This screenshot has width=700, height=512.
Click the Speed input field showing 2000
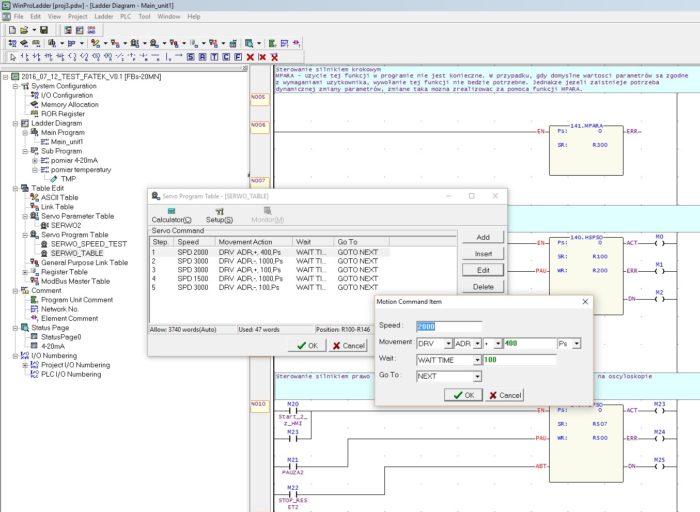click(449, 326)
